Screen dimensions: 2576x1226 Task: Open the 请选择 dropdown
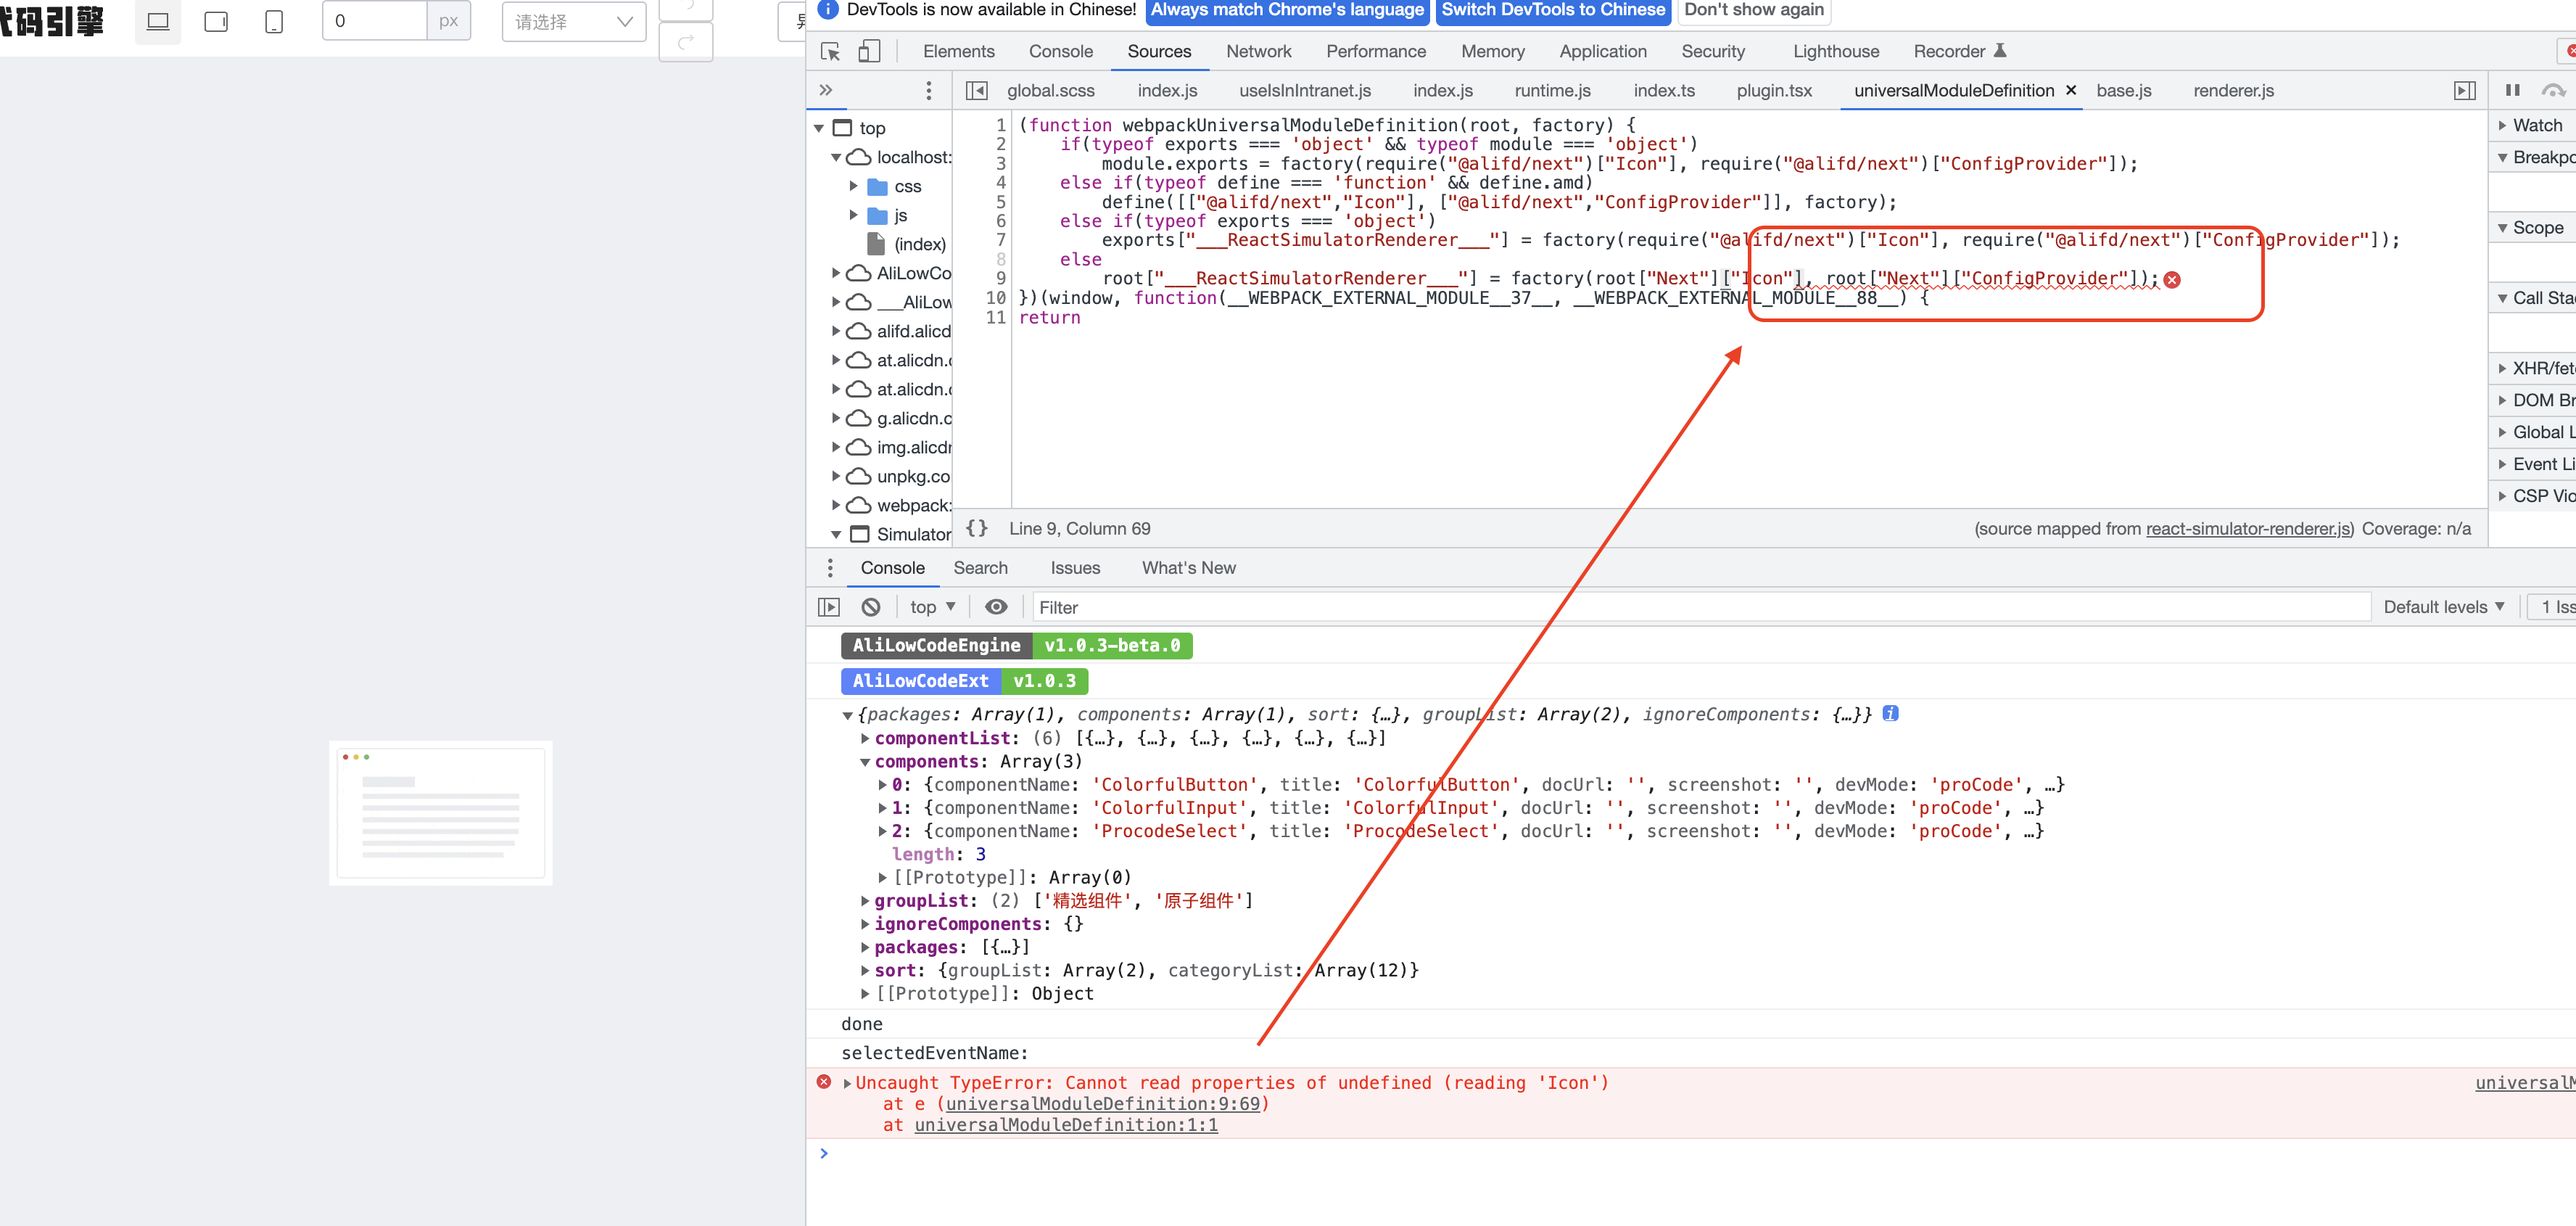point(572,20)
